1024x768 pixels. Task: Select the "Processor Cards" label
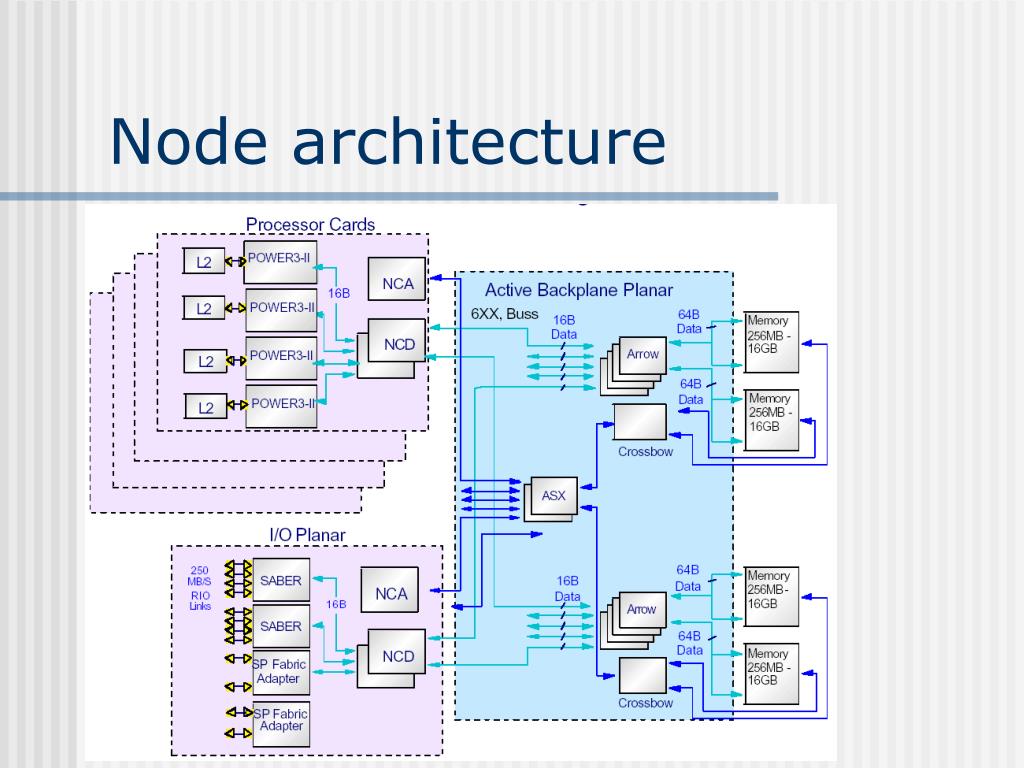(x=310, y=224)
